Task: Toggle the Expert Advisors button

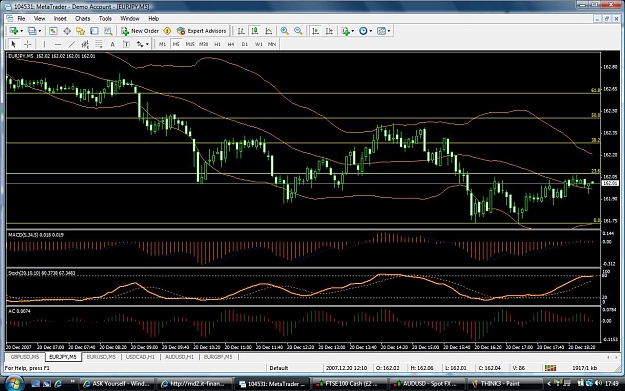Action: pos(202,31)
